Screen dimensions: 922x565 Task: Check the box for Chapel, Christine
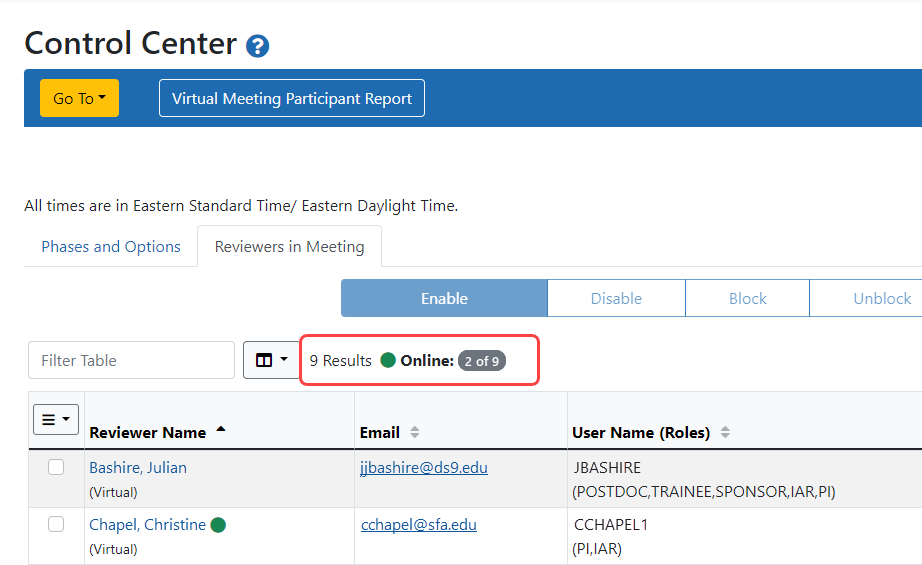pyautogui.click(x=56, y=524)
